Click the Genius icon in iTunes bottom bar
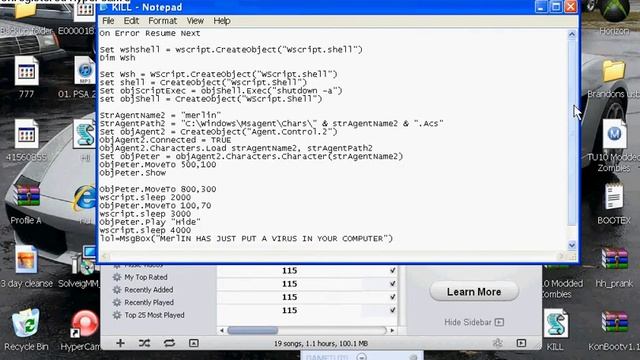Viewport: 640px width, 360px height. tap(497, 343)
